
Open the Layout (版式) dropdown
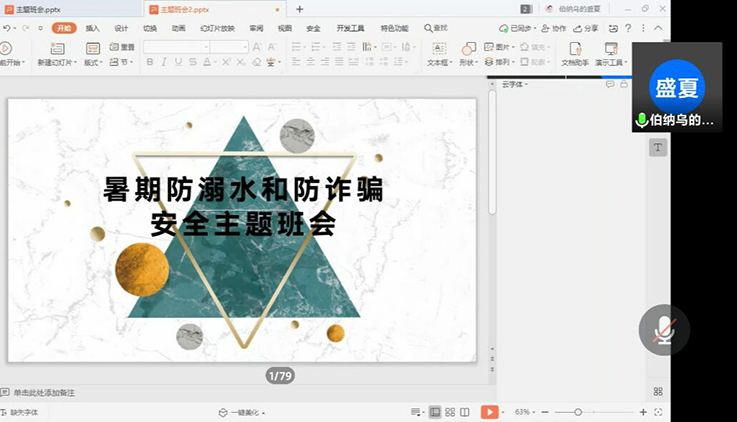pos(93,62)
